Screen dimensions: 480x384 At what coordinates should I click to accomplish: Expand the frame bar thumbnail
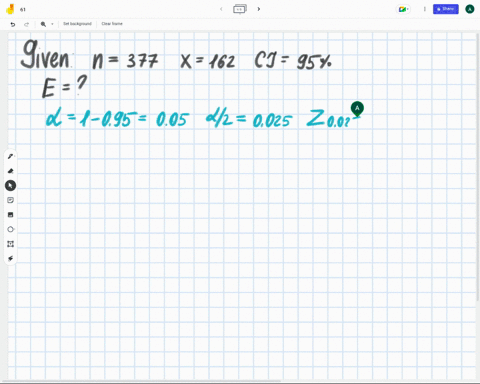pyautogui.click(x=240, y=9)
